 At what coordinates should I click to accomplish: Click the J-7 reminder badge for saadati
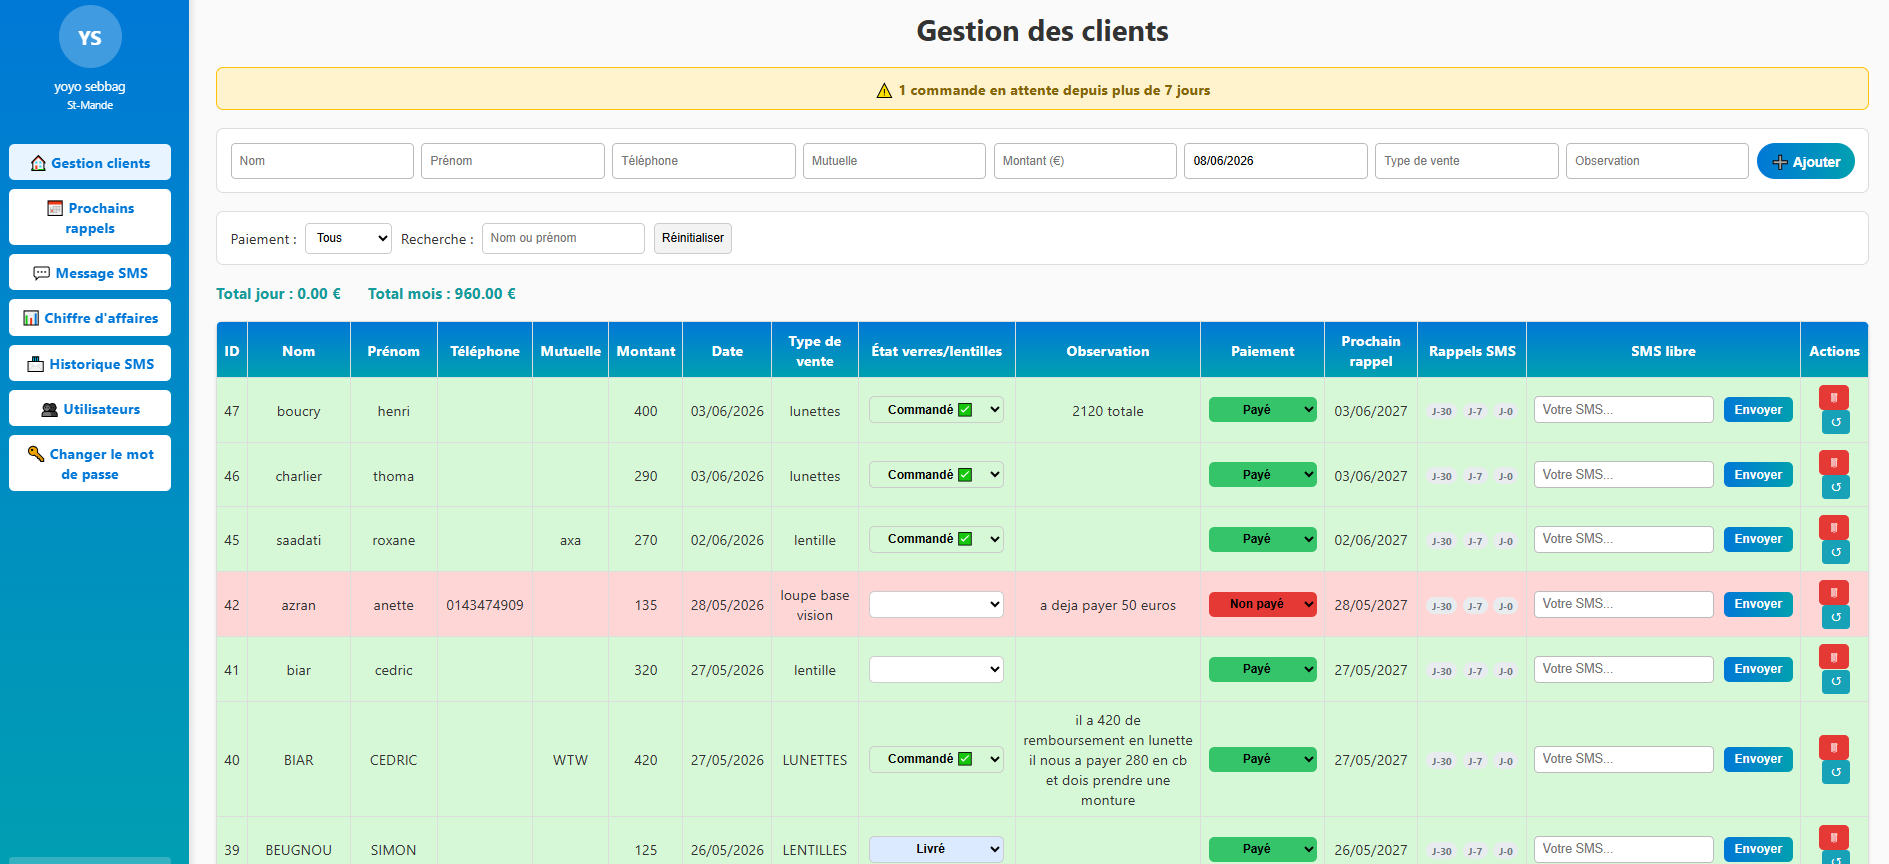pos(1475,541)
